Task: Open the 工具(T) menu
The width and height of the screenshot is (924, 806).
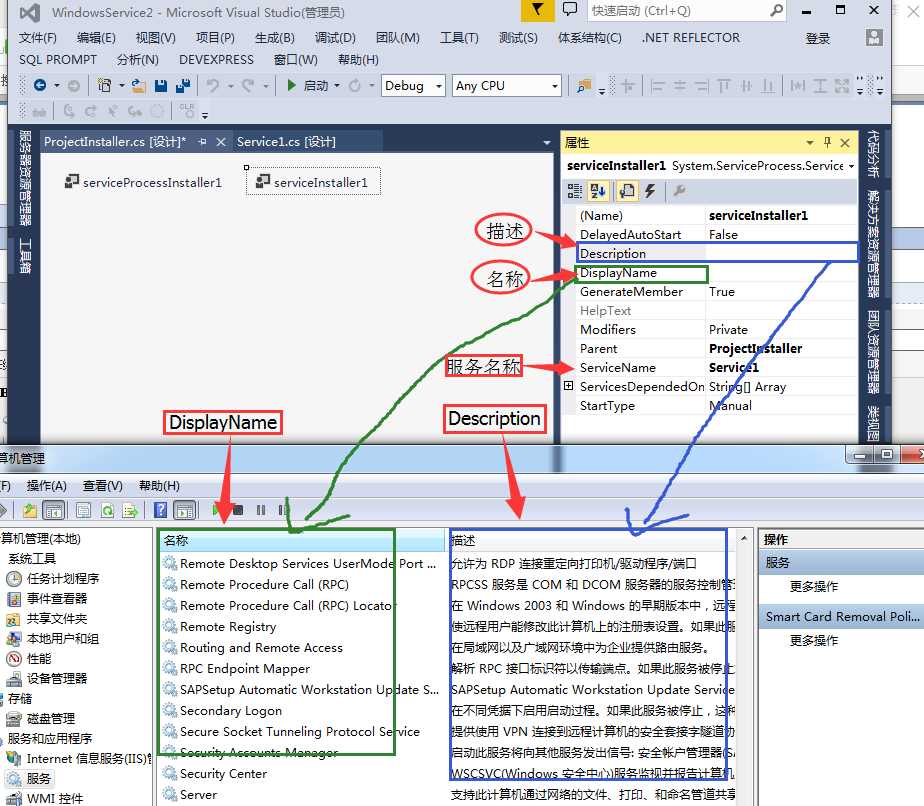Action: (459, 38)
